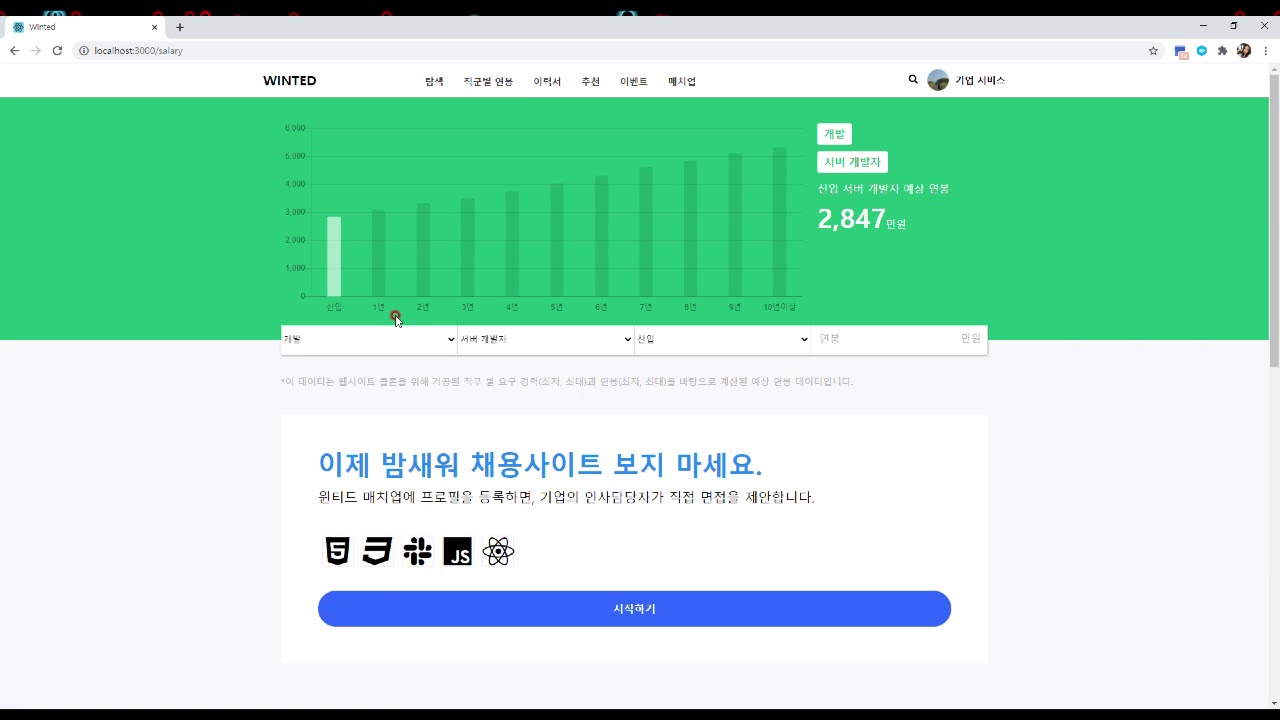
Task: Expand the 서버 개발자 position dropdown
Action: [545, 339]
